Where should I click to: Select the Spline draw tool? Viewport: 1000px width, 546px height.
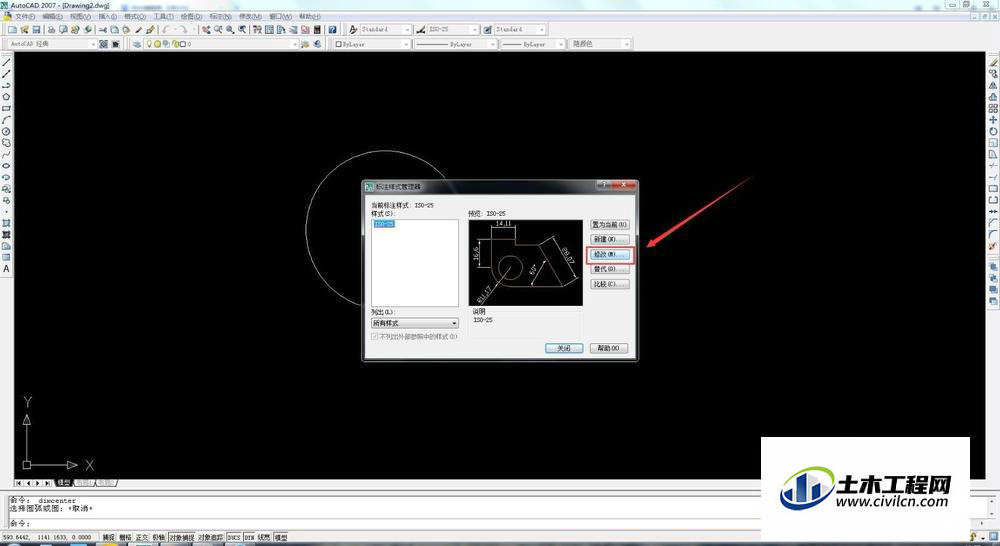(x=6, y=154)
